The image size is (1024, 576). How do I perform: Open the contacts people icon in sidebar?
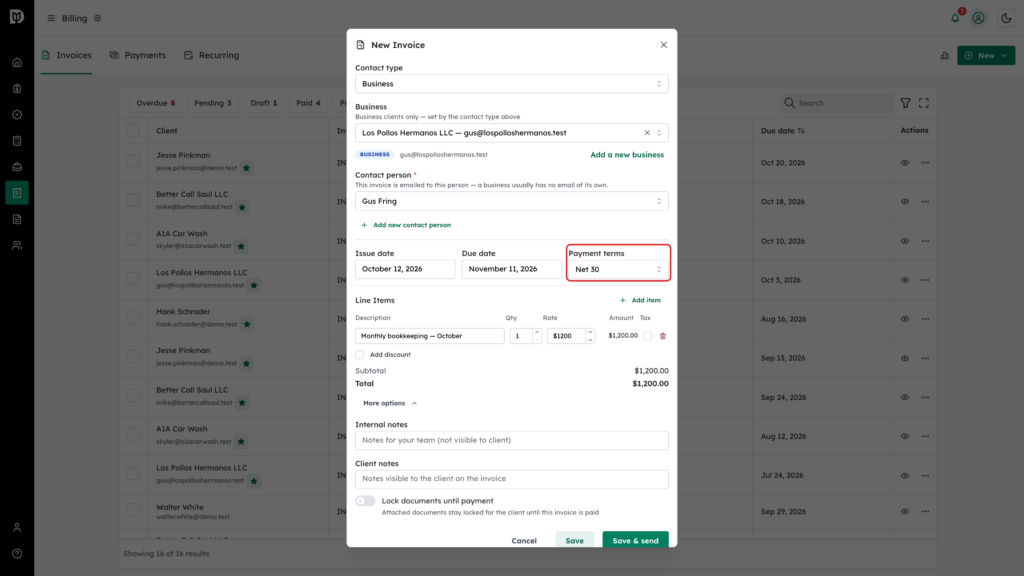(x=17, y=246)
